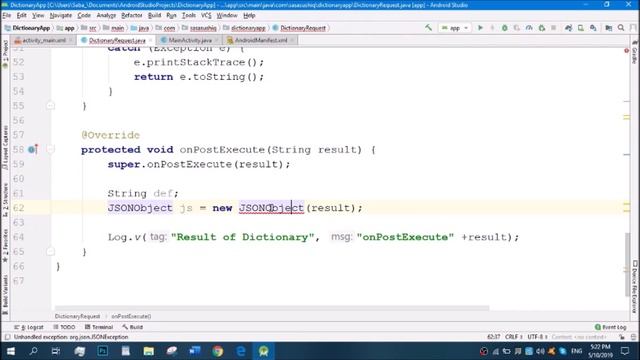This screenshot has width=640, height=360.
Task: Open the SDK Manager icon
Action: click(x=593, y=28)
